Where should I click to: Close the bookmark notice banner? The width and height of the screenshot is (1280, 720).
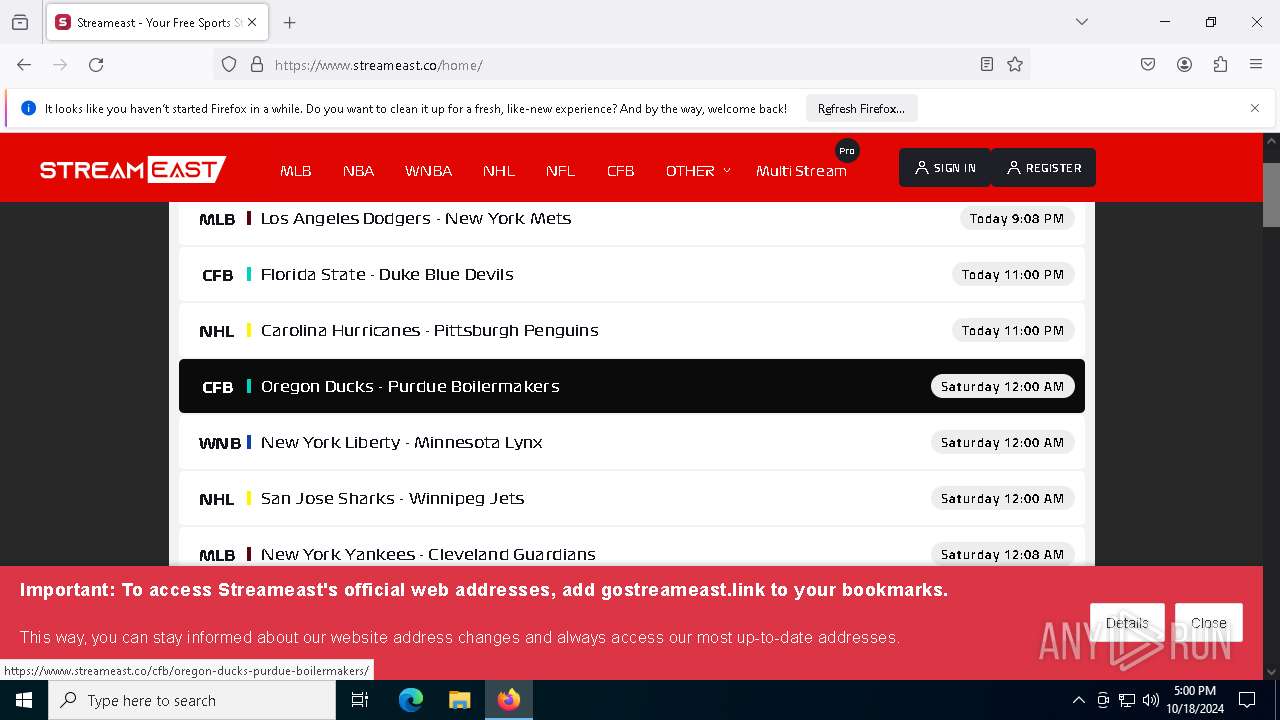[1209, 623]
